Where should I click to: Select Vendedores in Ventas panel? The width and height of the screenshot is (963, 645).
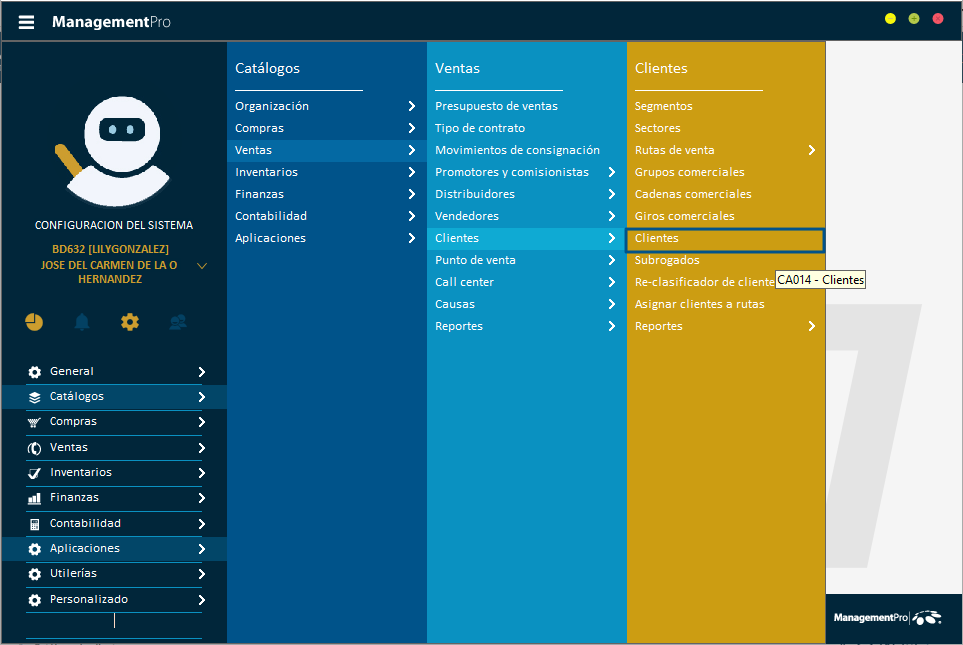[527, 216]
